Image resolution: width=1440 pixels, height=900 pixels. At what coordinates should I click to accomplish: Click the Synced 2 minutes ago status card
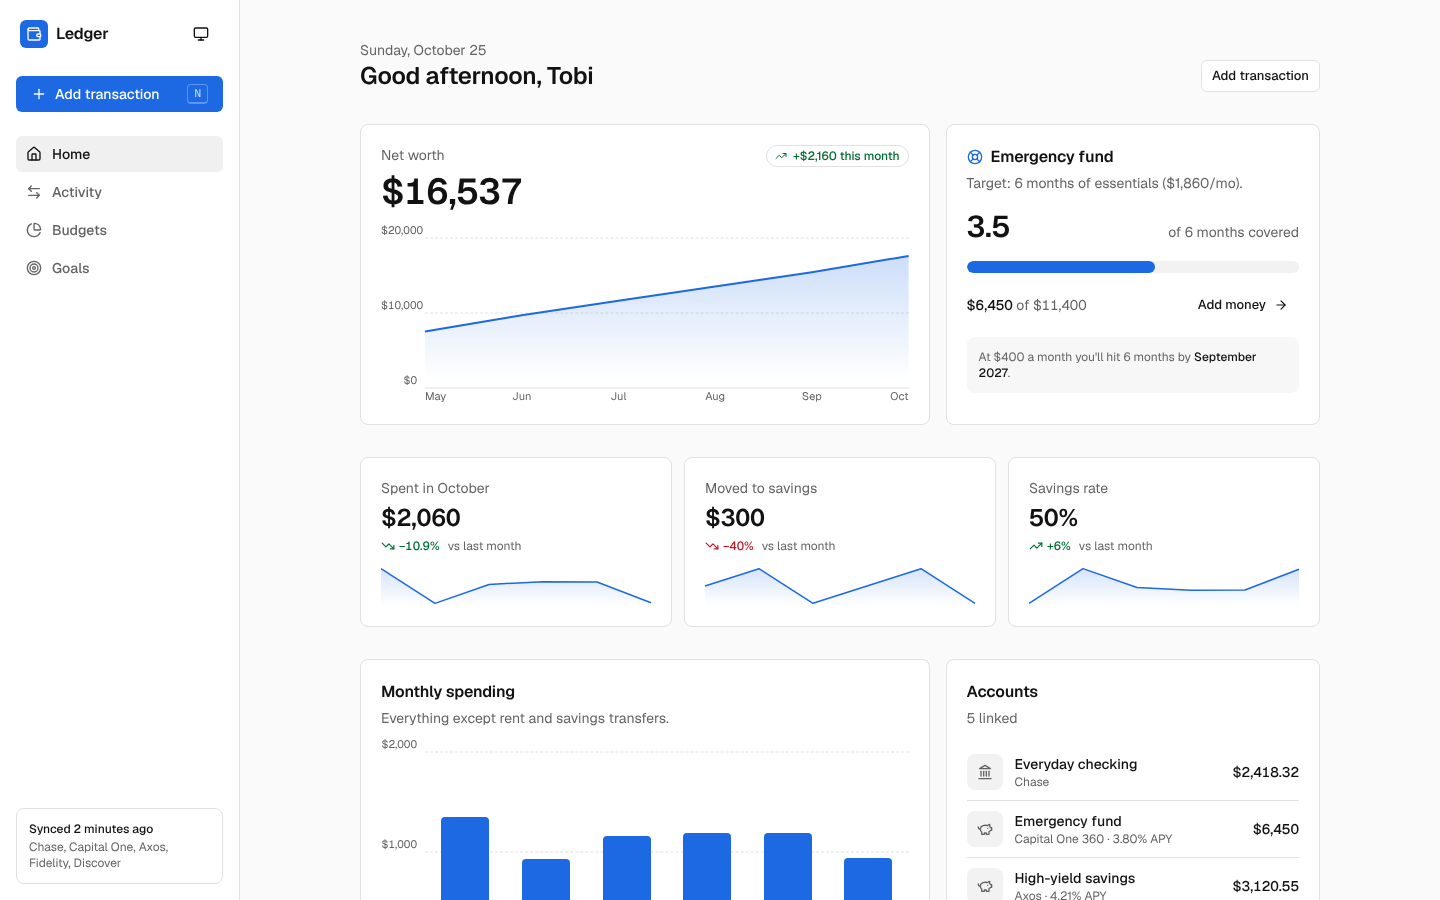pyautogui.click(x=119, y=846)
